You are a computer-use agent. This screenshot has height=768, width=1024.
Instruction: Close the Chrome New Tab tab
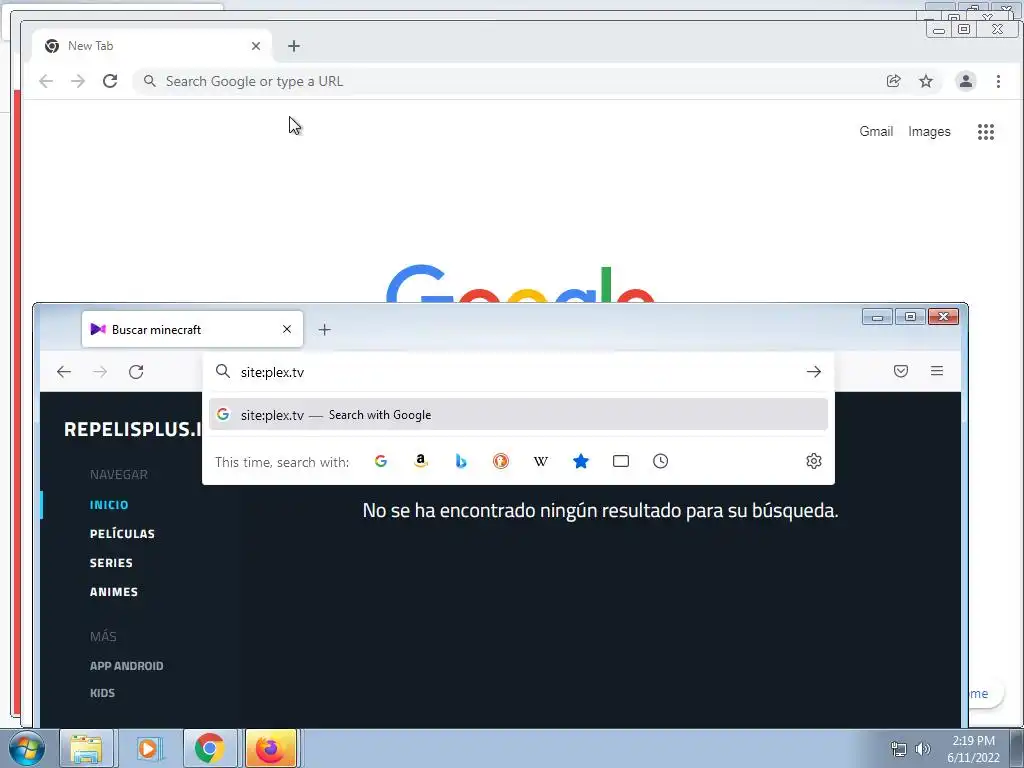[x=256, y=46]
